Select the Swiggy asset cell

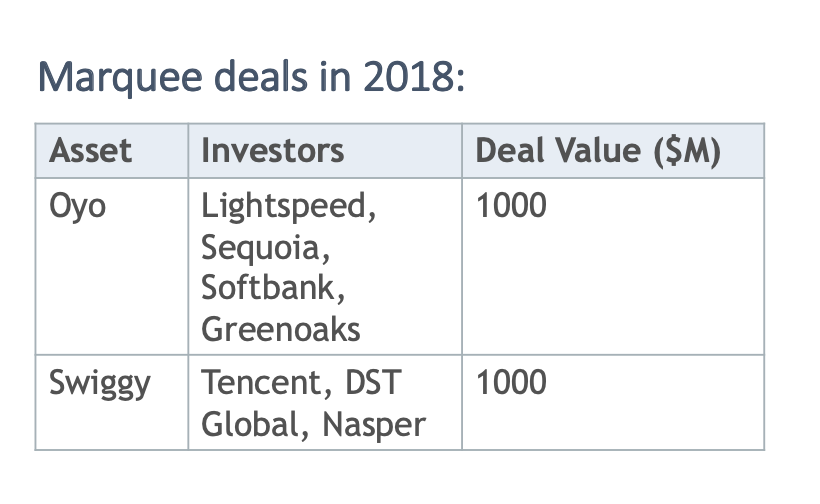pos(100,383)
